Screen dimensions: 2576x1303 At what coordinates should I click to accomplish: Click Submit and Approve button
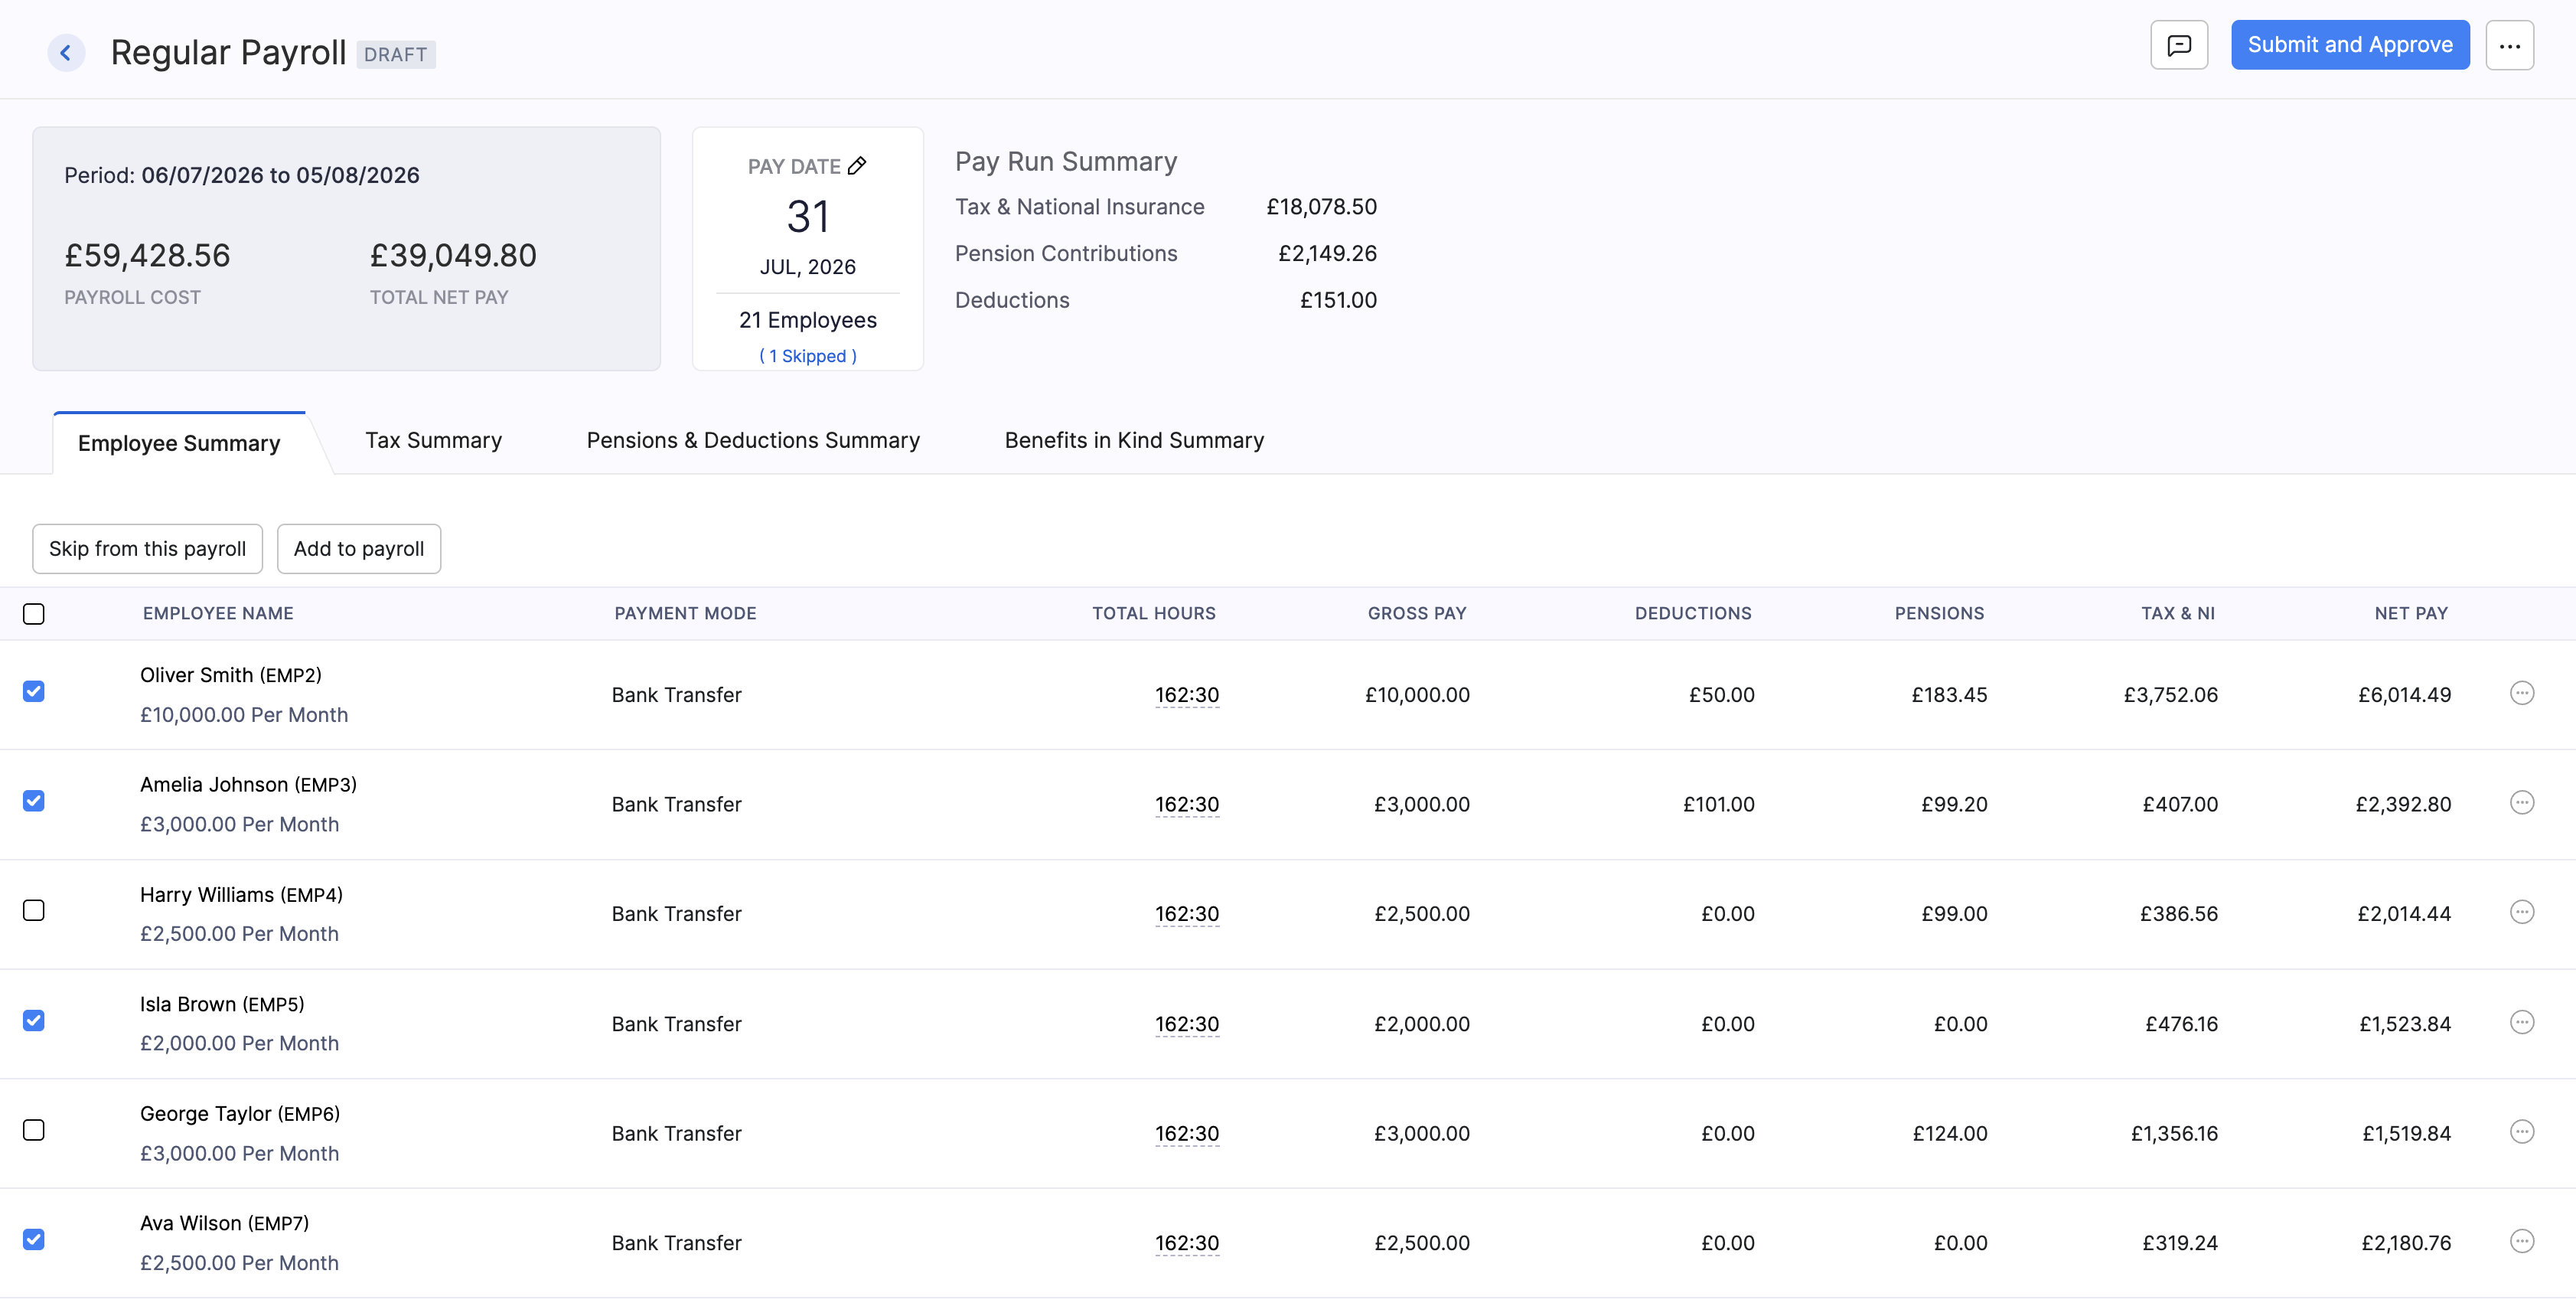tap(2350, 45)
